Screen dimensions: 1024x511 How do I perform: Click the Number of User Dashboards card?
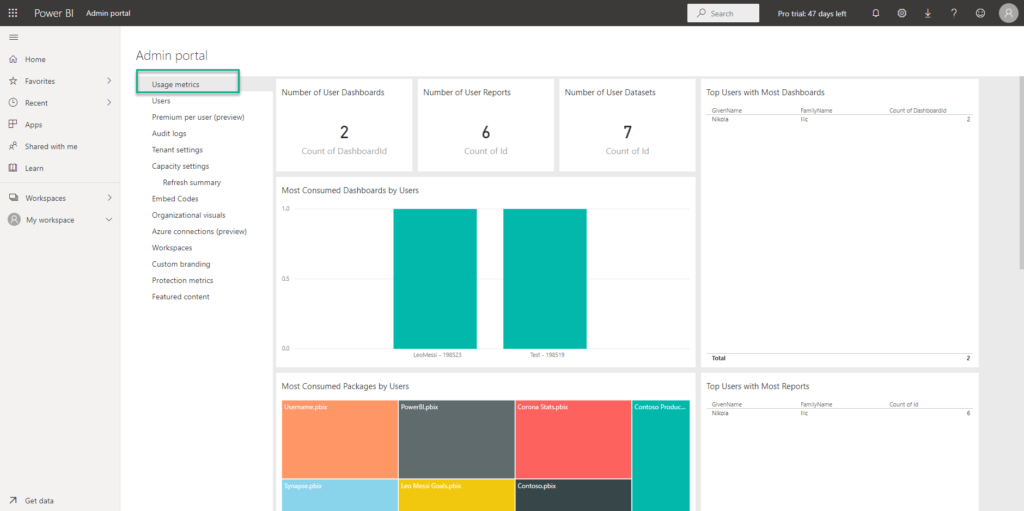pyautogui.click(x=344, y=125)
